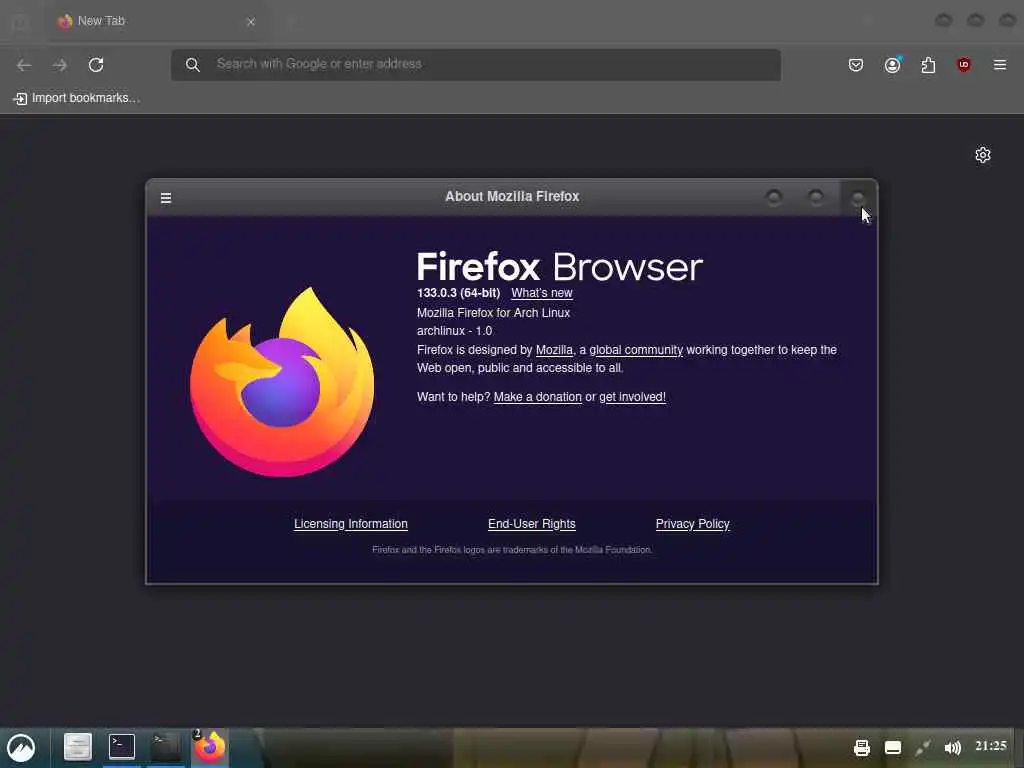Open new tab personalize gear icon

(x=983, y=155)
